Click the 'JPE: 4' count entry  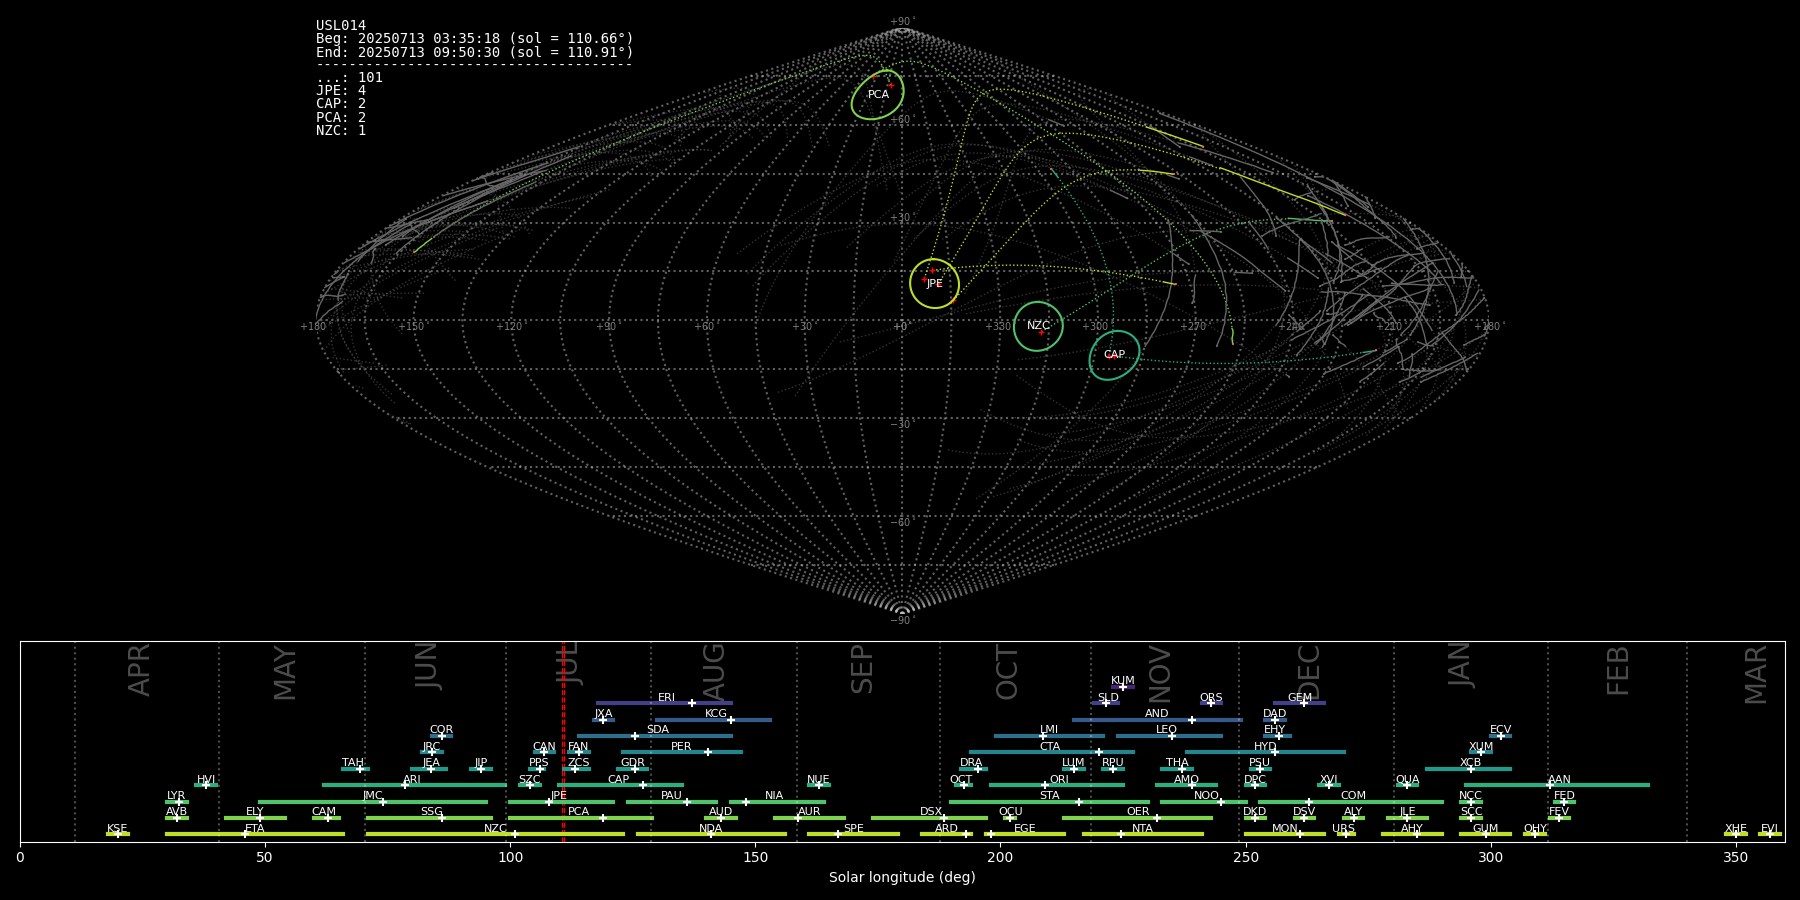(x=341, y=91)
